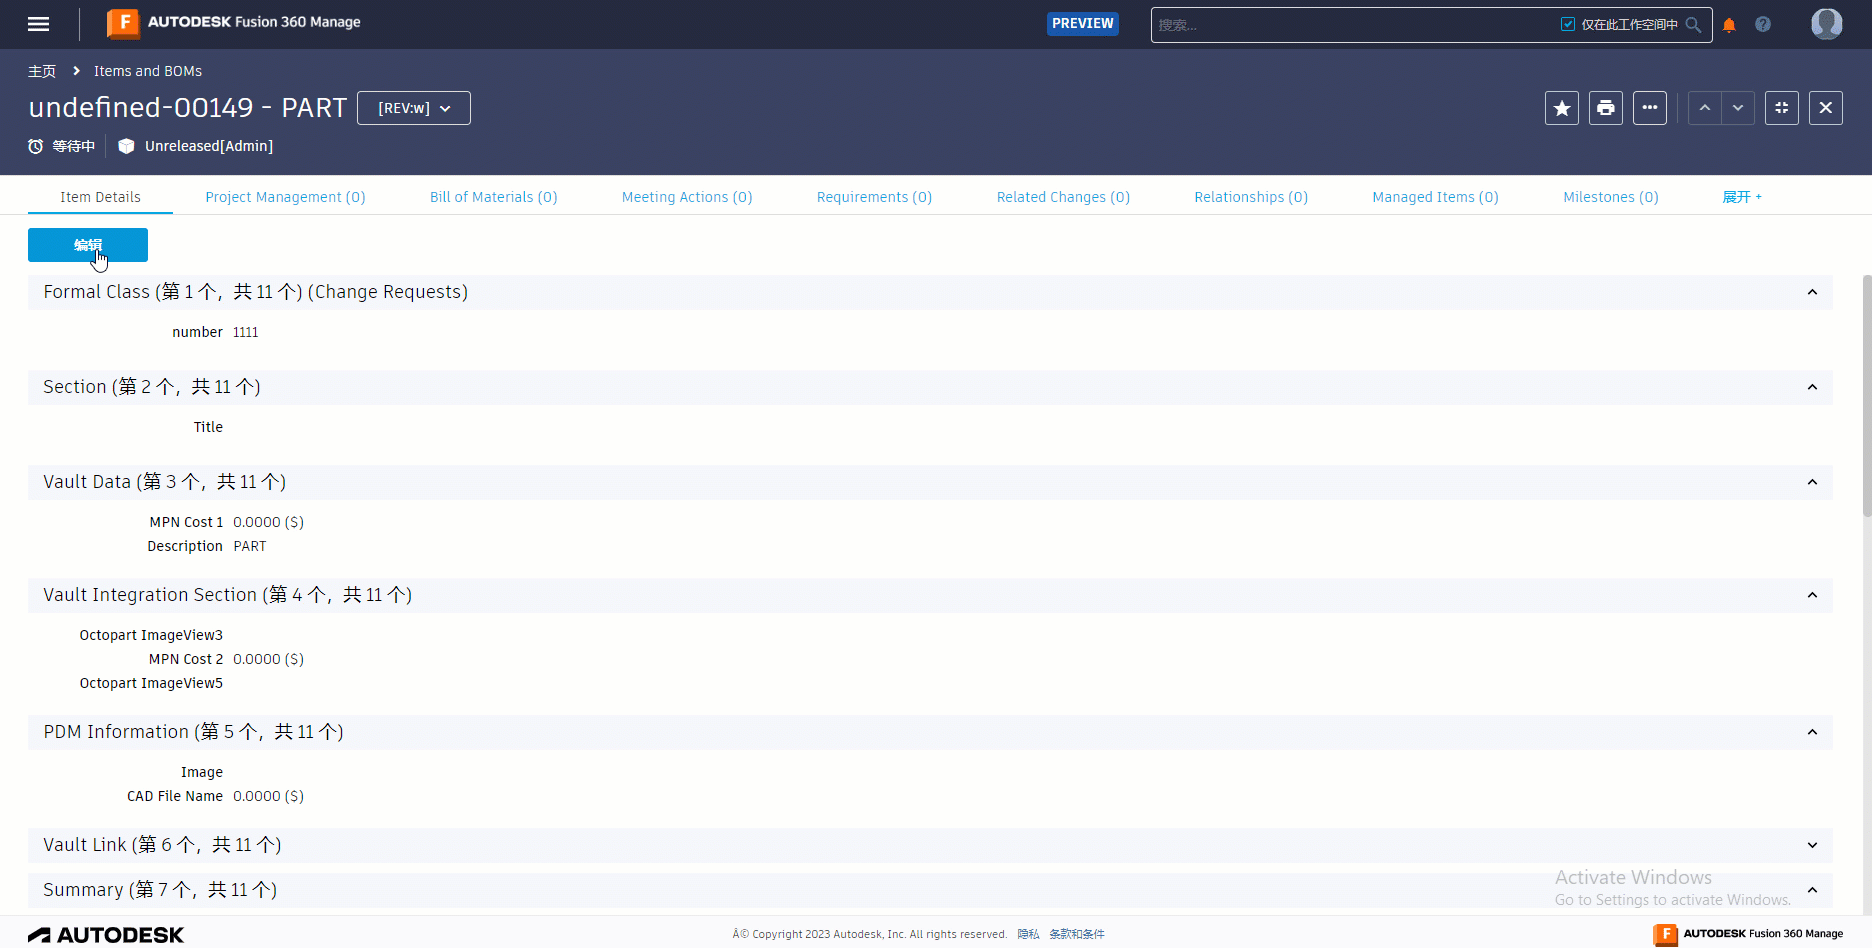
Task: Collapse the Vault Integration Section
Action: (1812, 595)
